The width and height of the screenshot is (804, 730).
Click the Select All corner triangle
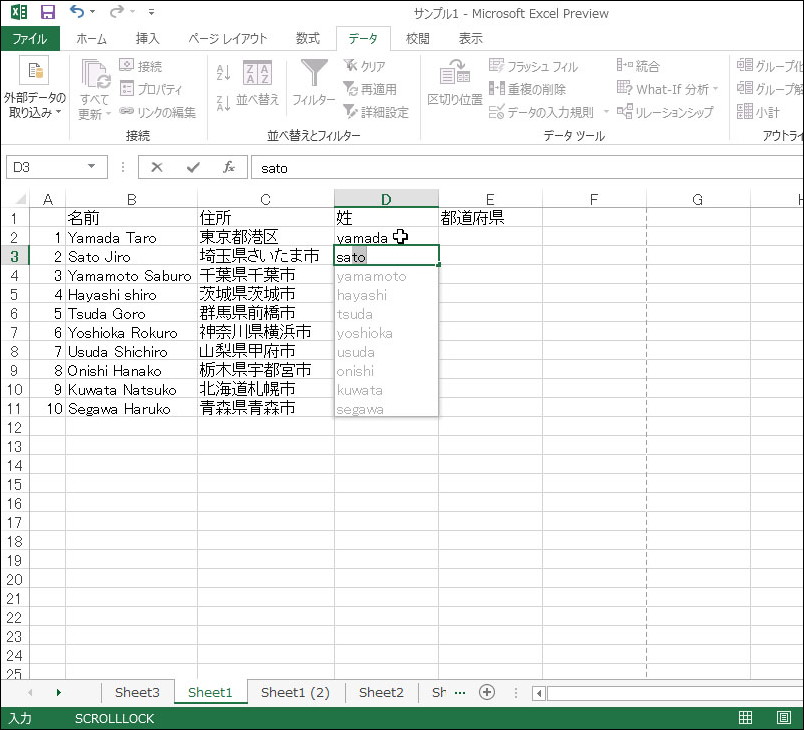[x=20, y=199]
